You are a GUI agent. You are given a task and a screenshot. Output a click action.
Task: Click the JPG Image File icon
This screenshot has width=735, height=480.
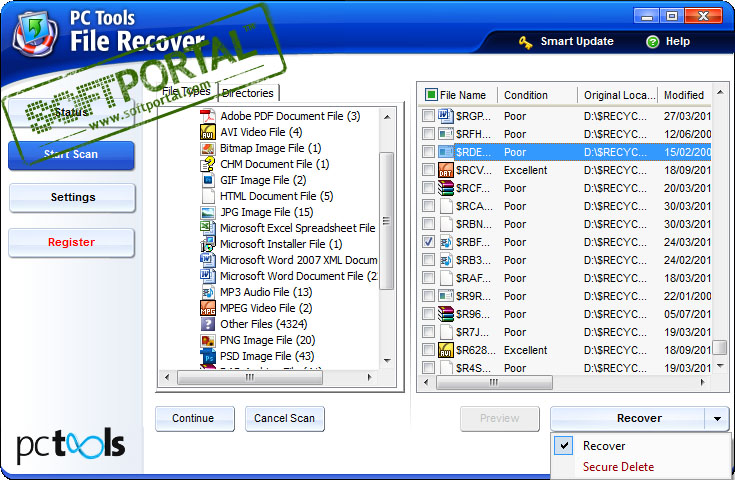click(x=208, y=212)
